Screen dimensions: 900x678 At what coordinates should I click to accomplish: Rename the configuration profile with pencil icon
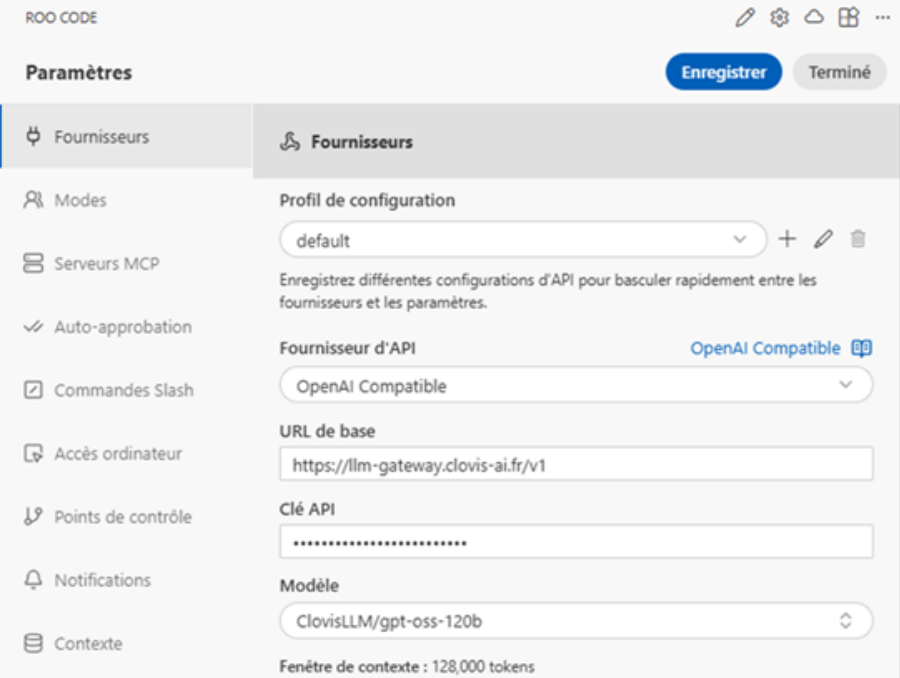pos(823,239)
